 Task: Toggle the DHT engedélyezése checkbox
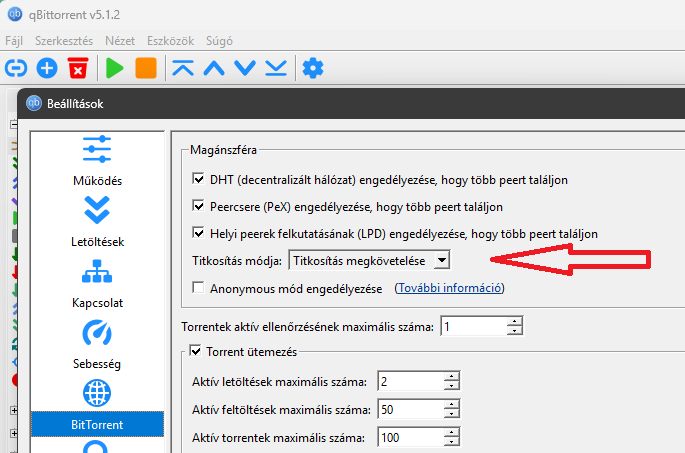(198, 179)
